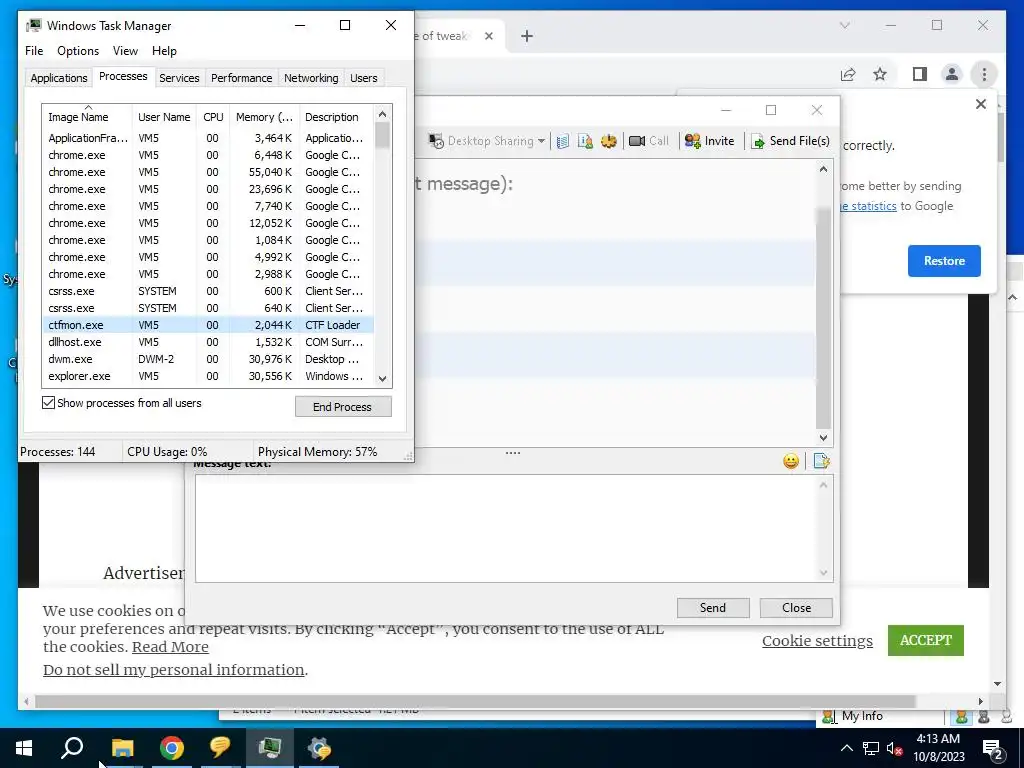
Task: Click the user info icon in messenger toolbar
Action: click(585, 141)
